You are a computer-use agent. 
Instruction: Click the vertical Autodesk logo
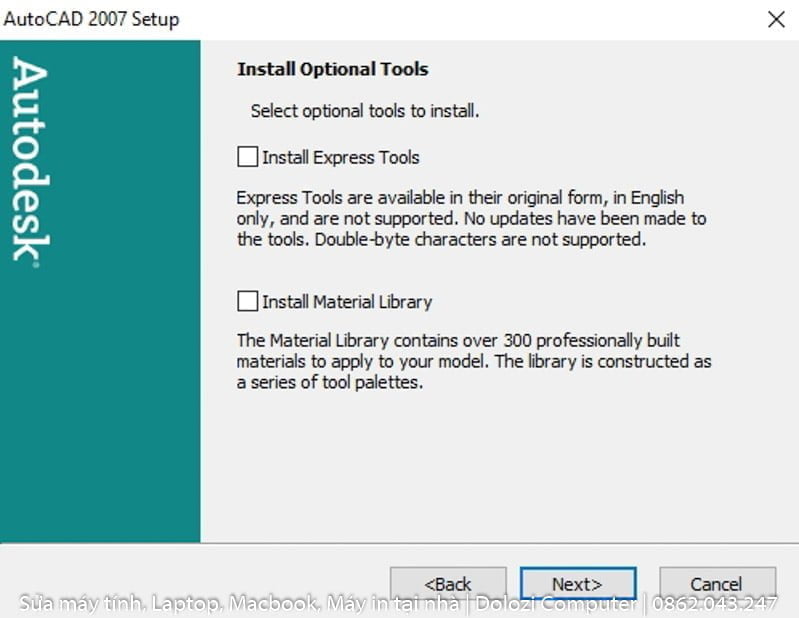[x=30, y=155]
